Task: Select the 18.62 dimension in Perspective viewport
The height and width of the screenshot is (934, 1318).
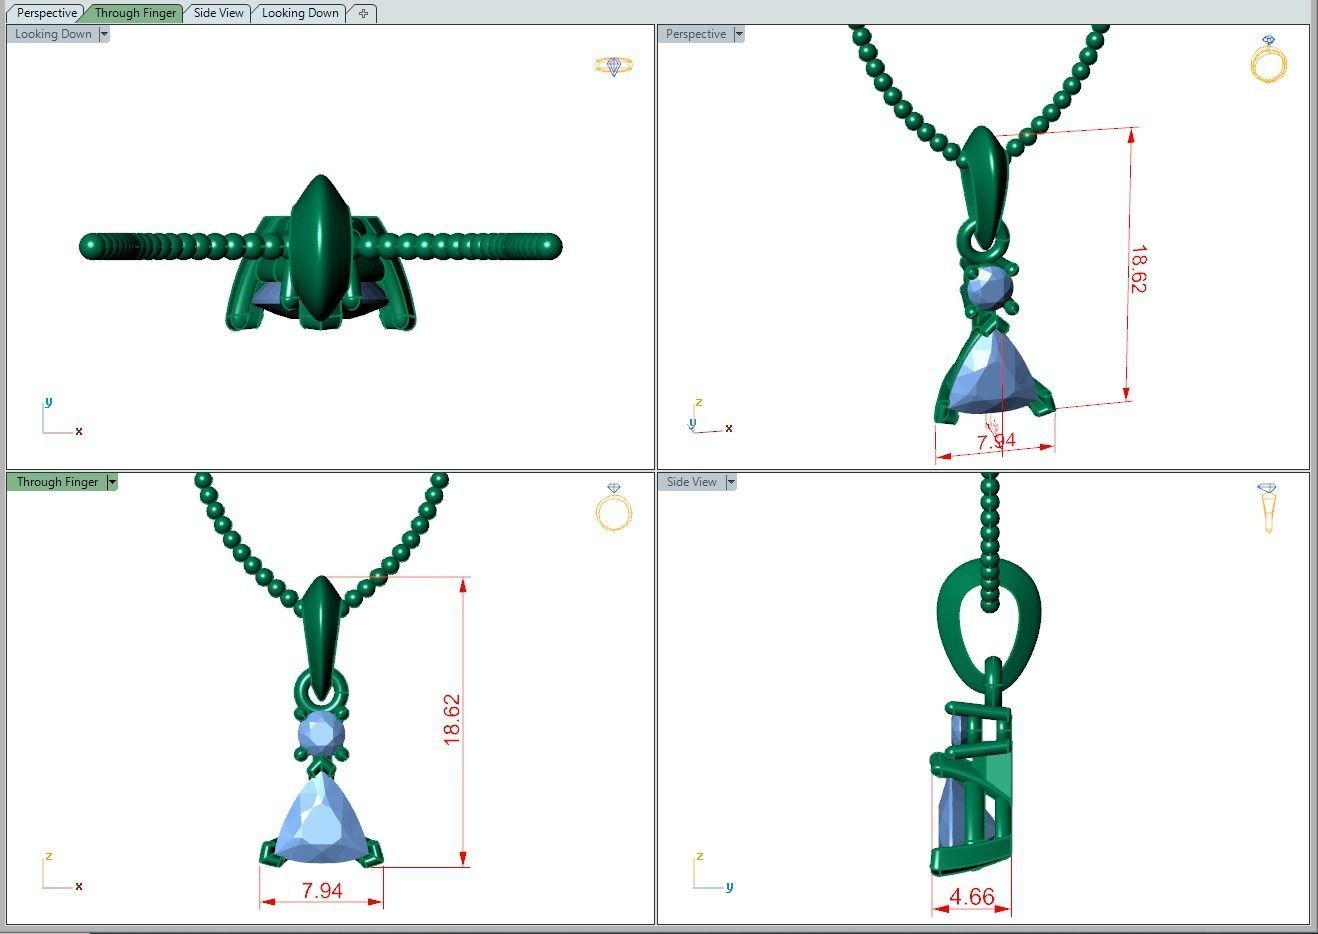Action: click(1138, 269)
